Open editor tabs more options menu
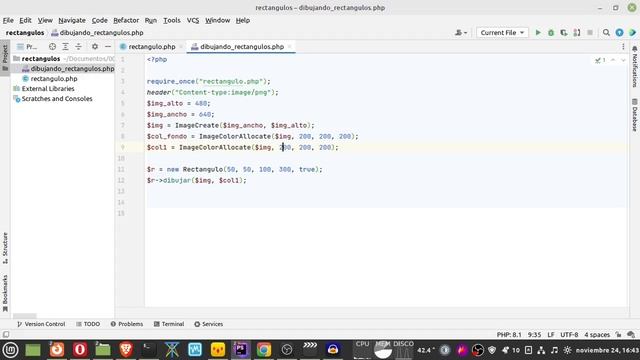 [x=623, y=47]
